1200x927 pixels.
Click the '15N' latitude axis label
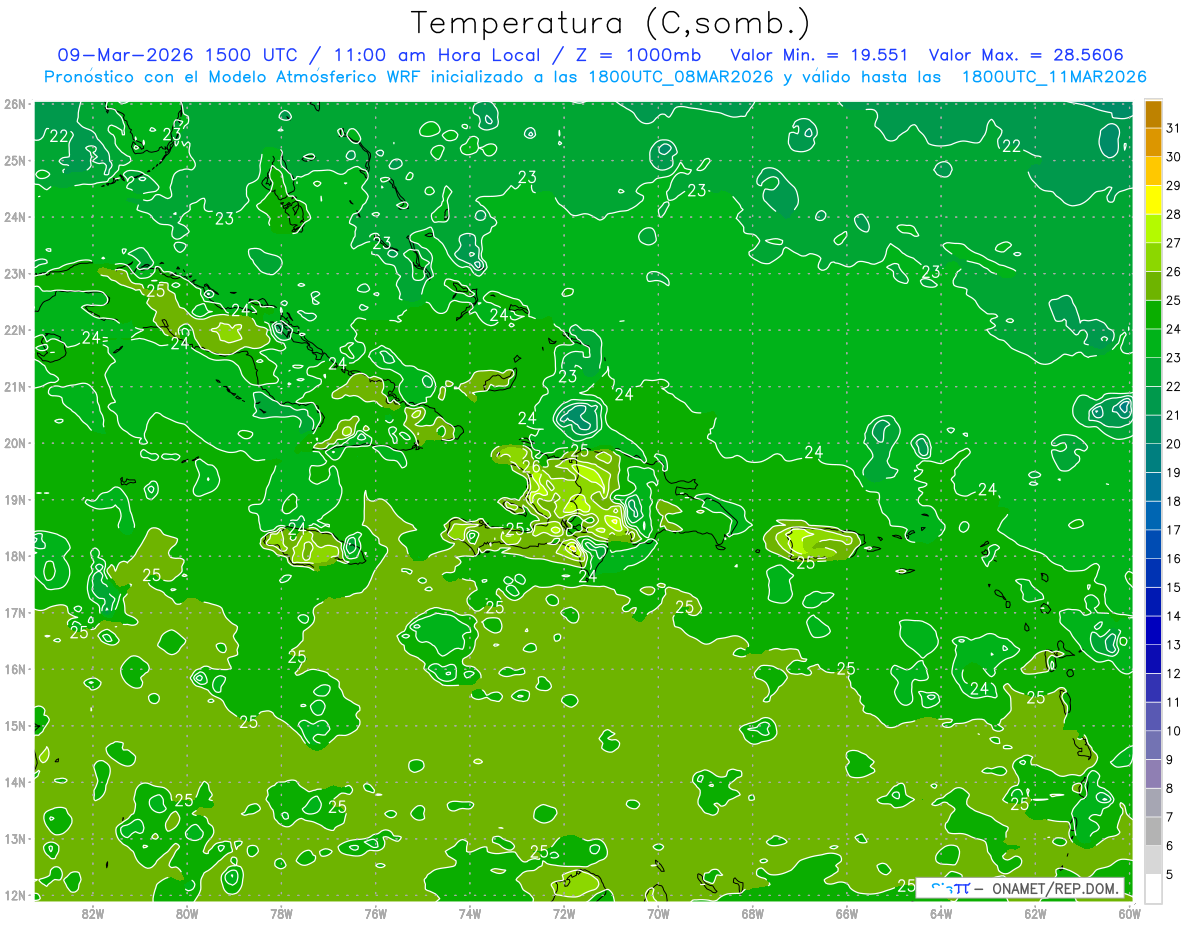14,726
